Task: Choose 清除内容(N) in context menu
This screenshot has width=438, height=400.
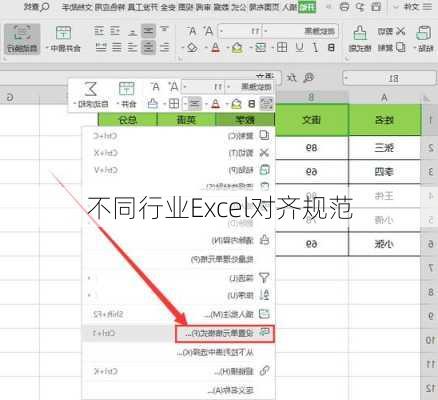Action: 179,240
